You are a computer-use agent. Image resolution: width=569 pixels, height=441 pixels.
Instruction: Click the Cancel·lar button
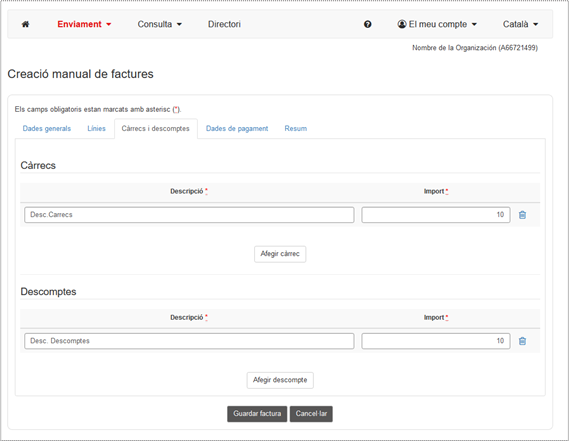coord(311,414)
